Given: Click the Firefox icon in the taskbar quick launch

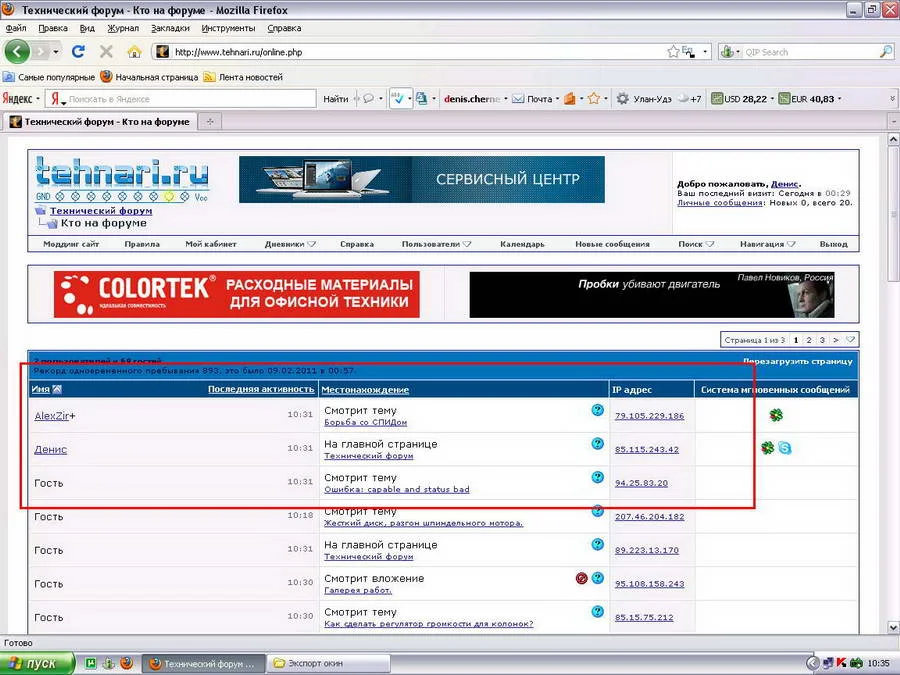Looking at the screenshot, I should tap(127, 663).
